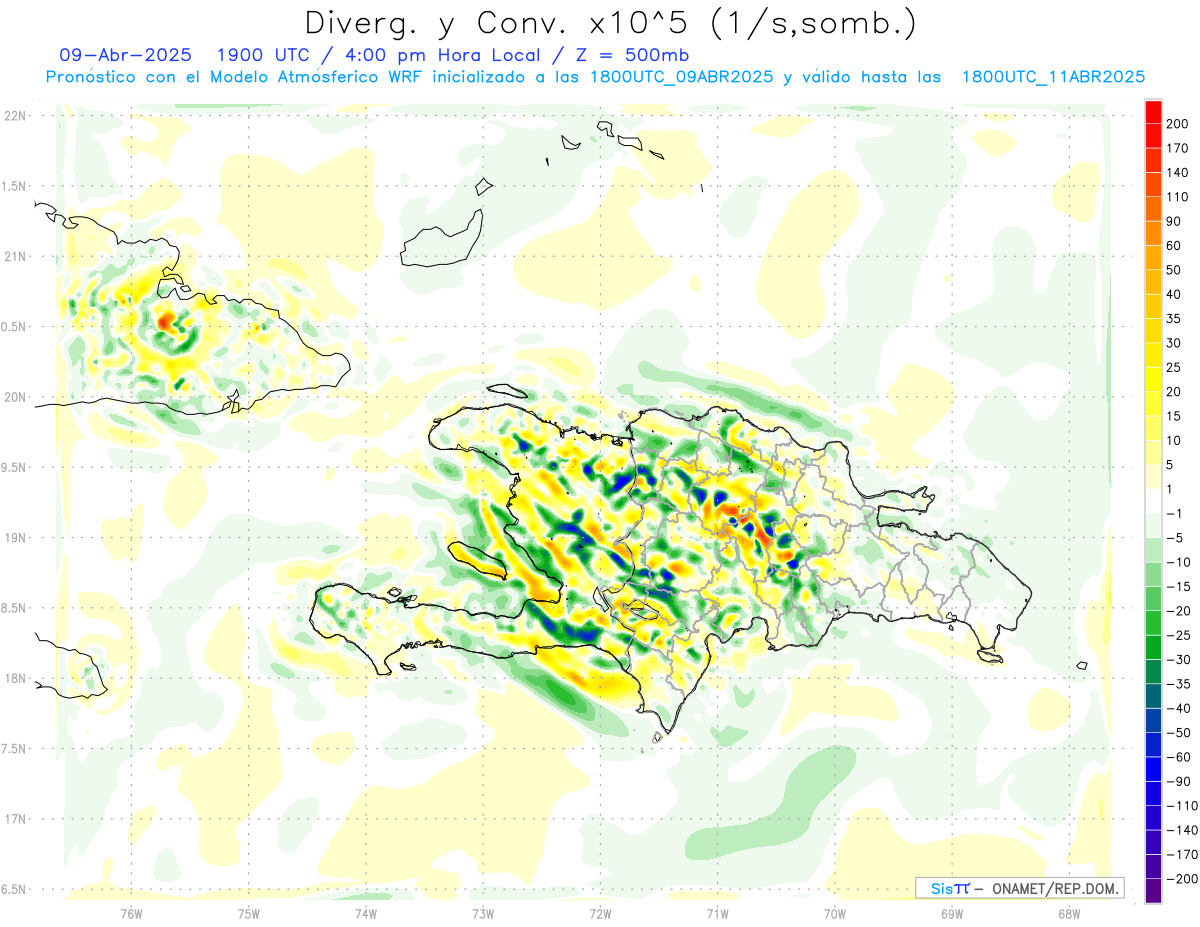Click the '1.5N' latitude label

click(14, 186)
